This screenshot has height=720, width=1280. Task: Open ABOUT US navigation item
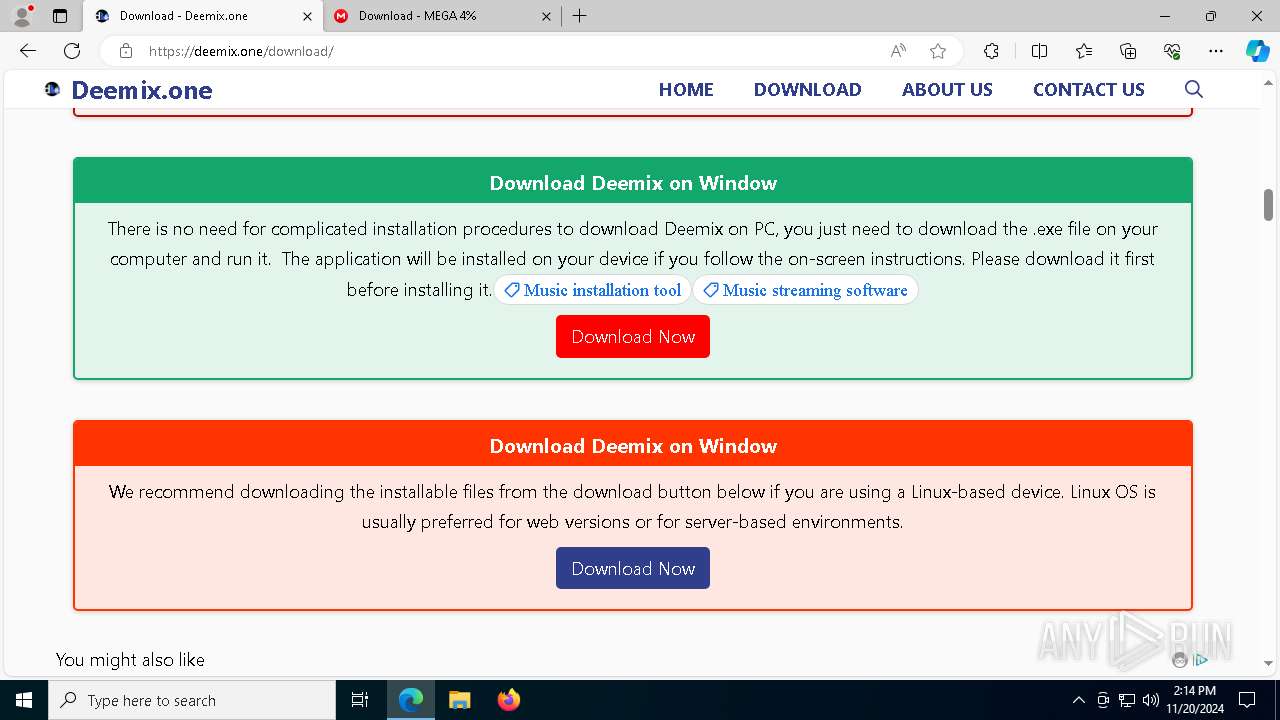947,89
